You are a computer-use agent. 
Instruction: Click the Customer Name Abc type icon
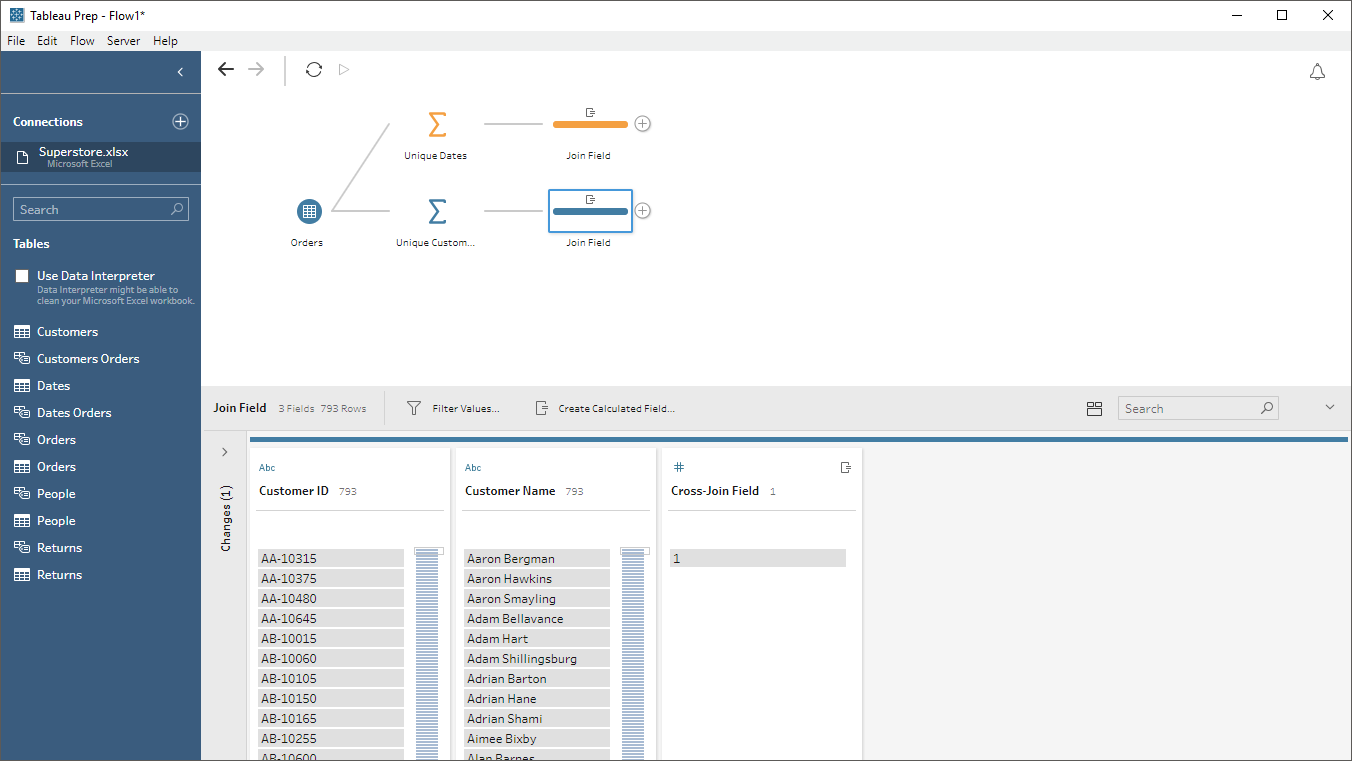click(473, 468)
